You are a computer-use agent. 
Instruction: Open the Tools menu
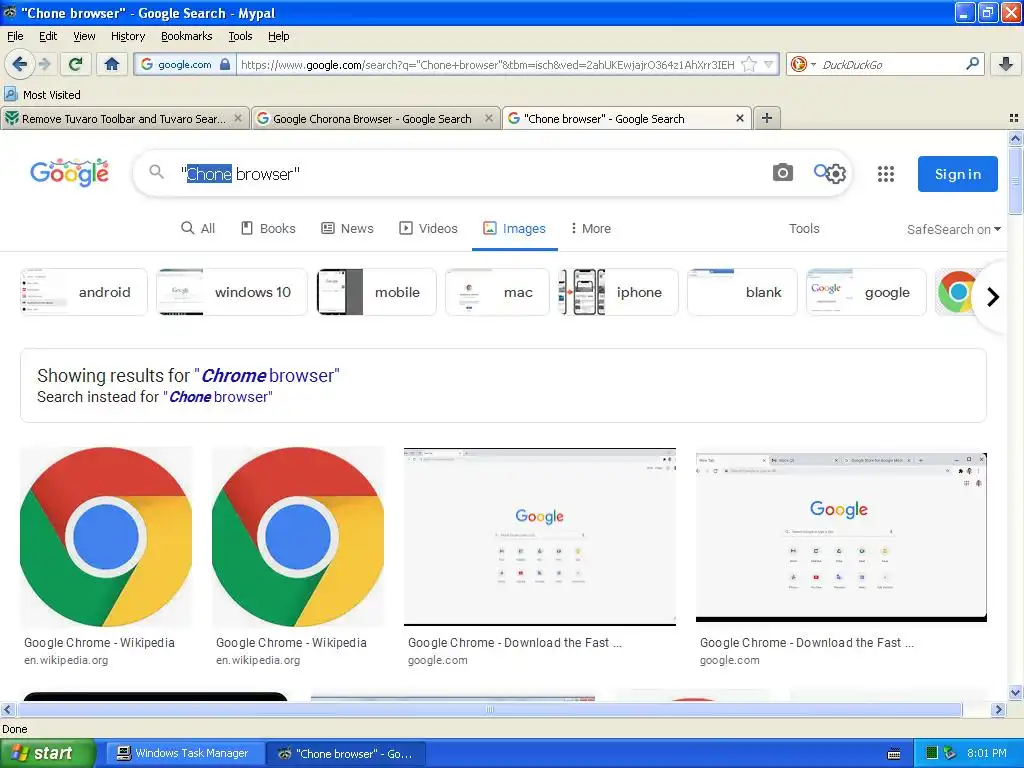(x=240, y=36)
